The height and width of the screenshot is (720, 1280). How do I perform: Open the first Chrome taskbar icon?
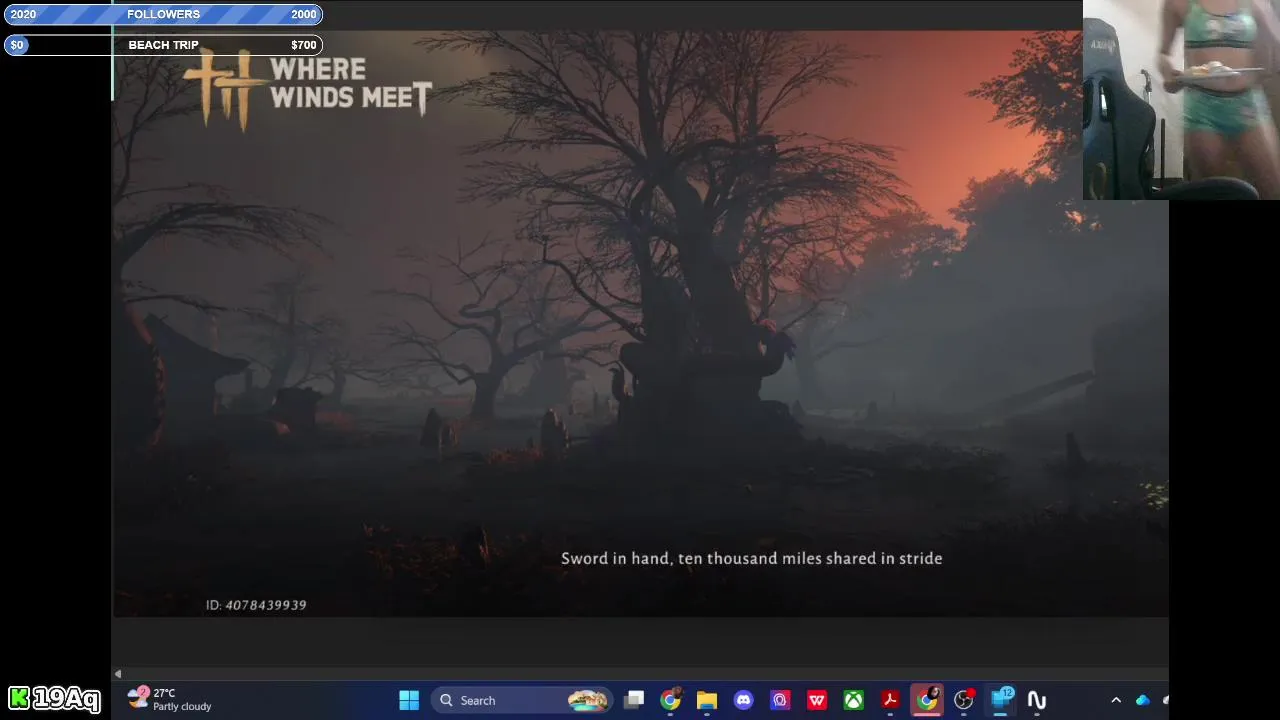tap(671, 699)
